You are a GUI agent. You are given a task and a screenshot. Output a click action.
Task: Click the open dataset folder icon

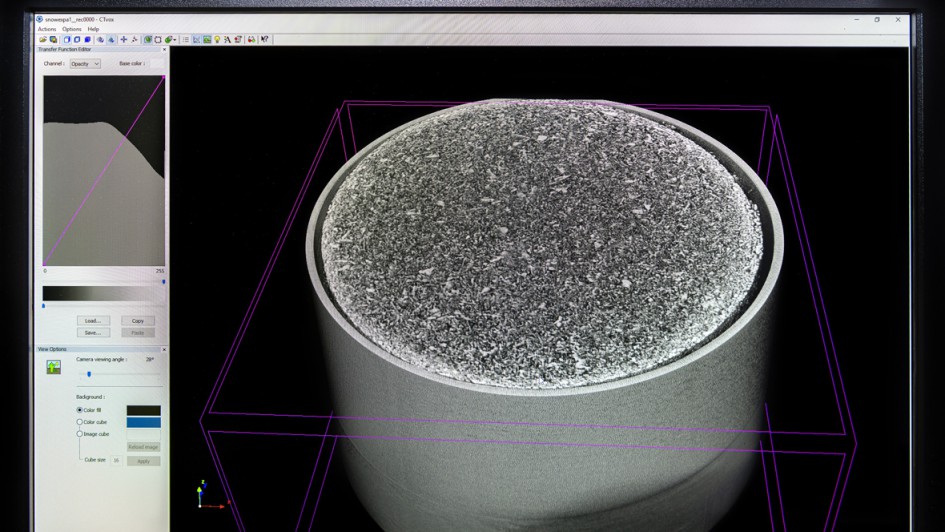pyautogui.click(x=42, y=39)
